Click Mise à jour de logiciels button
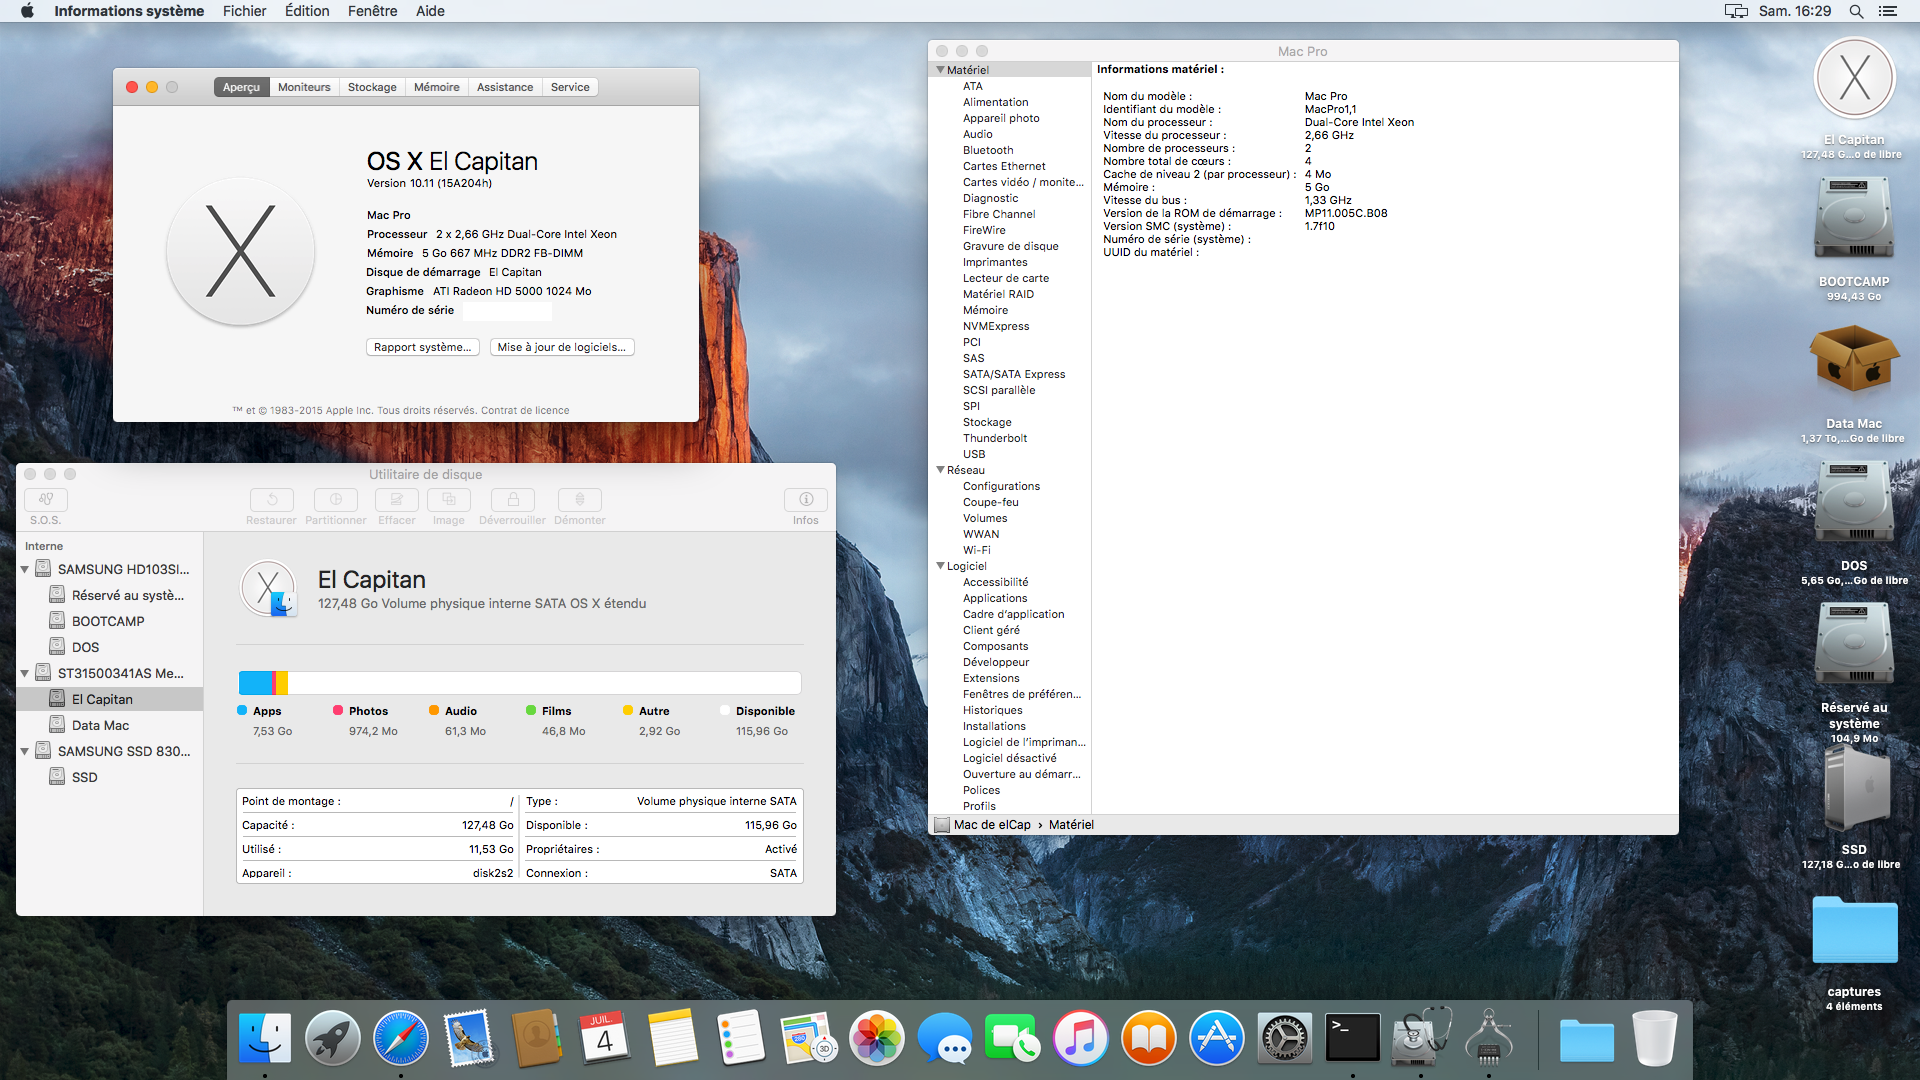The width and height of the screenshot is (1920, 1080). 562,347
